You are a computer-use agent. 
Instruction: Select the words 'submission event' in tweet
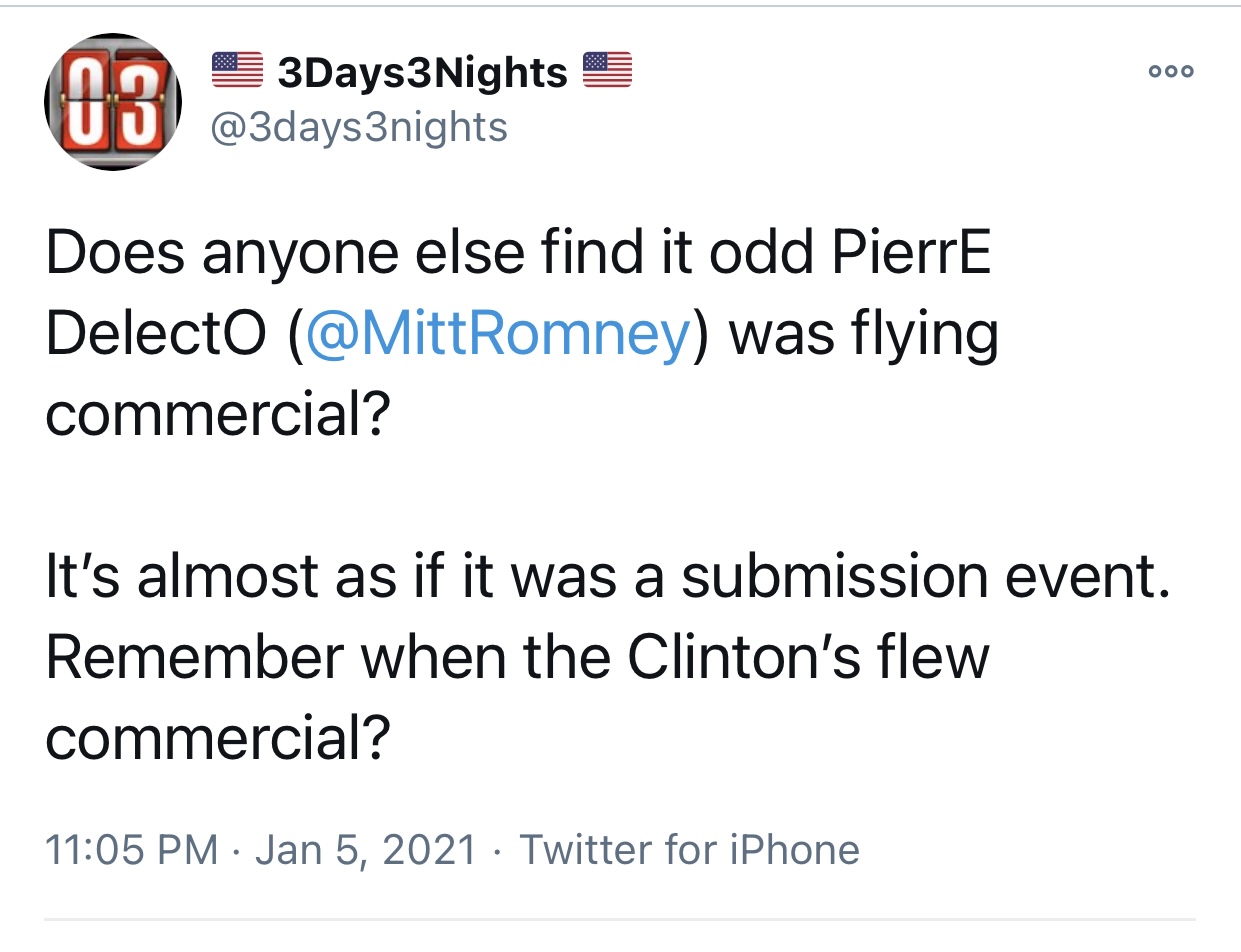pyautogui.click(x=924, y=577)
